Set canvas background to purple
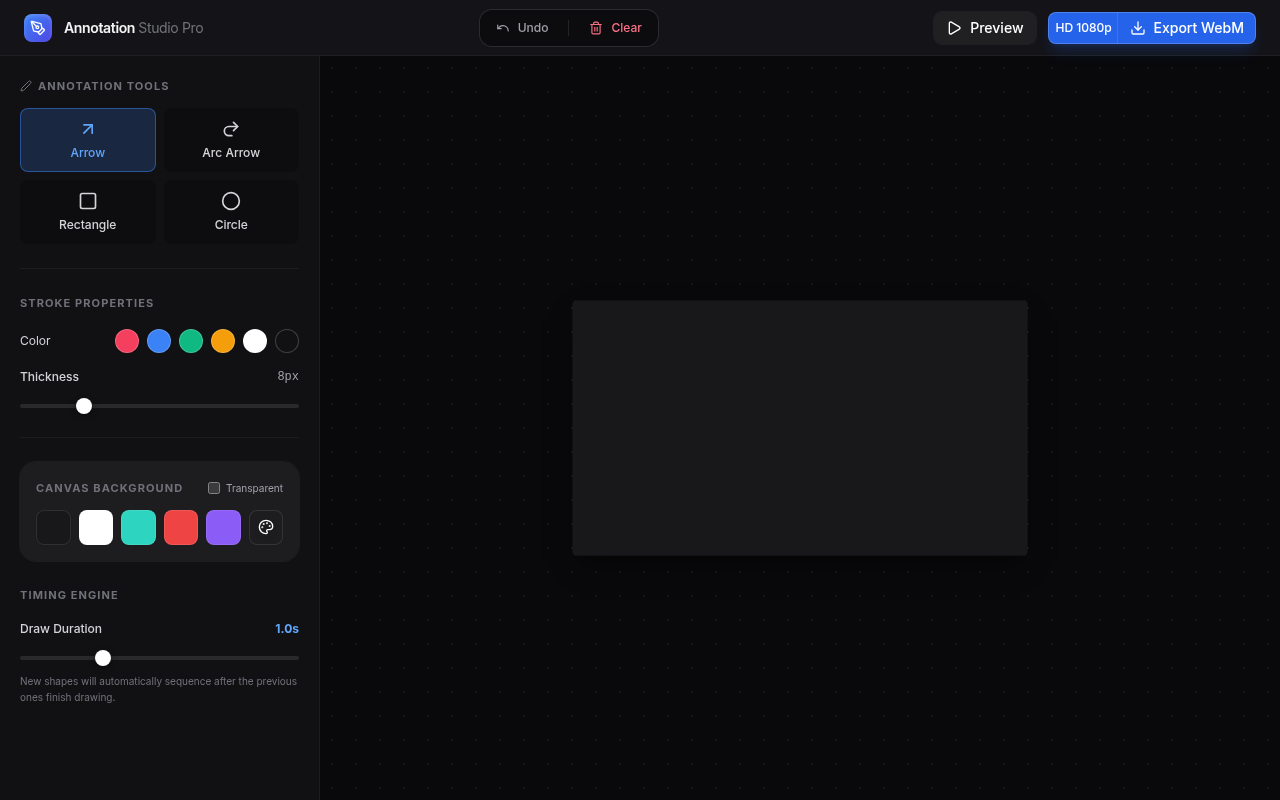Image resolution: width=1280 pixels, height=800 pixels. [x=223, y=527]
